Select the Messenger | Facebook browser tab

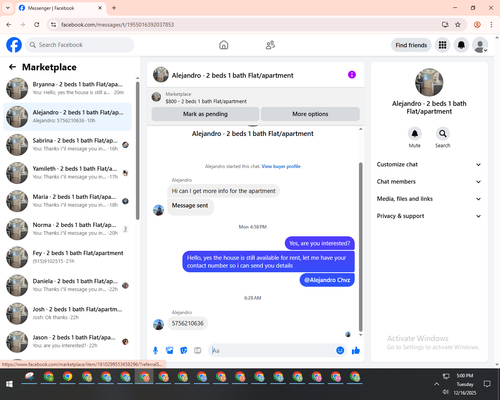[x=60, y=8]
